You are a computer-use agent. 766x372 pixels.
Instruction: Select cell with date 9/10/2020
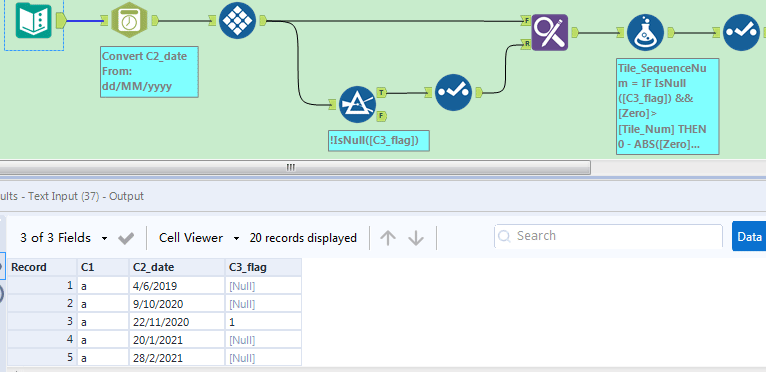[x=177, y=304]
